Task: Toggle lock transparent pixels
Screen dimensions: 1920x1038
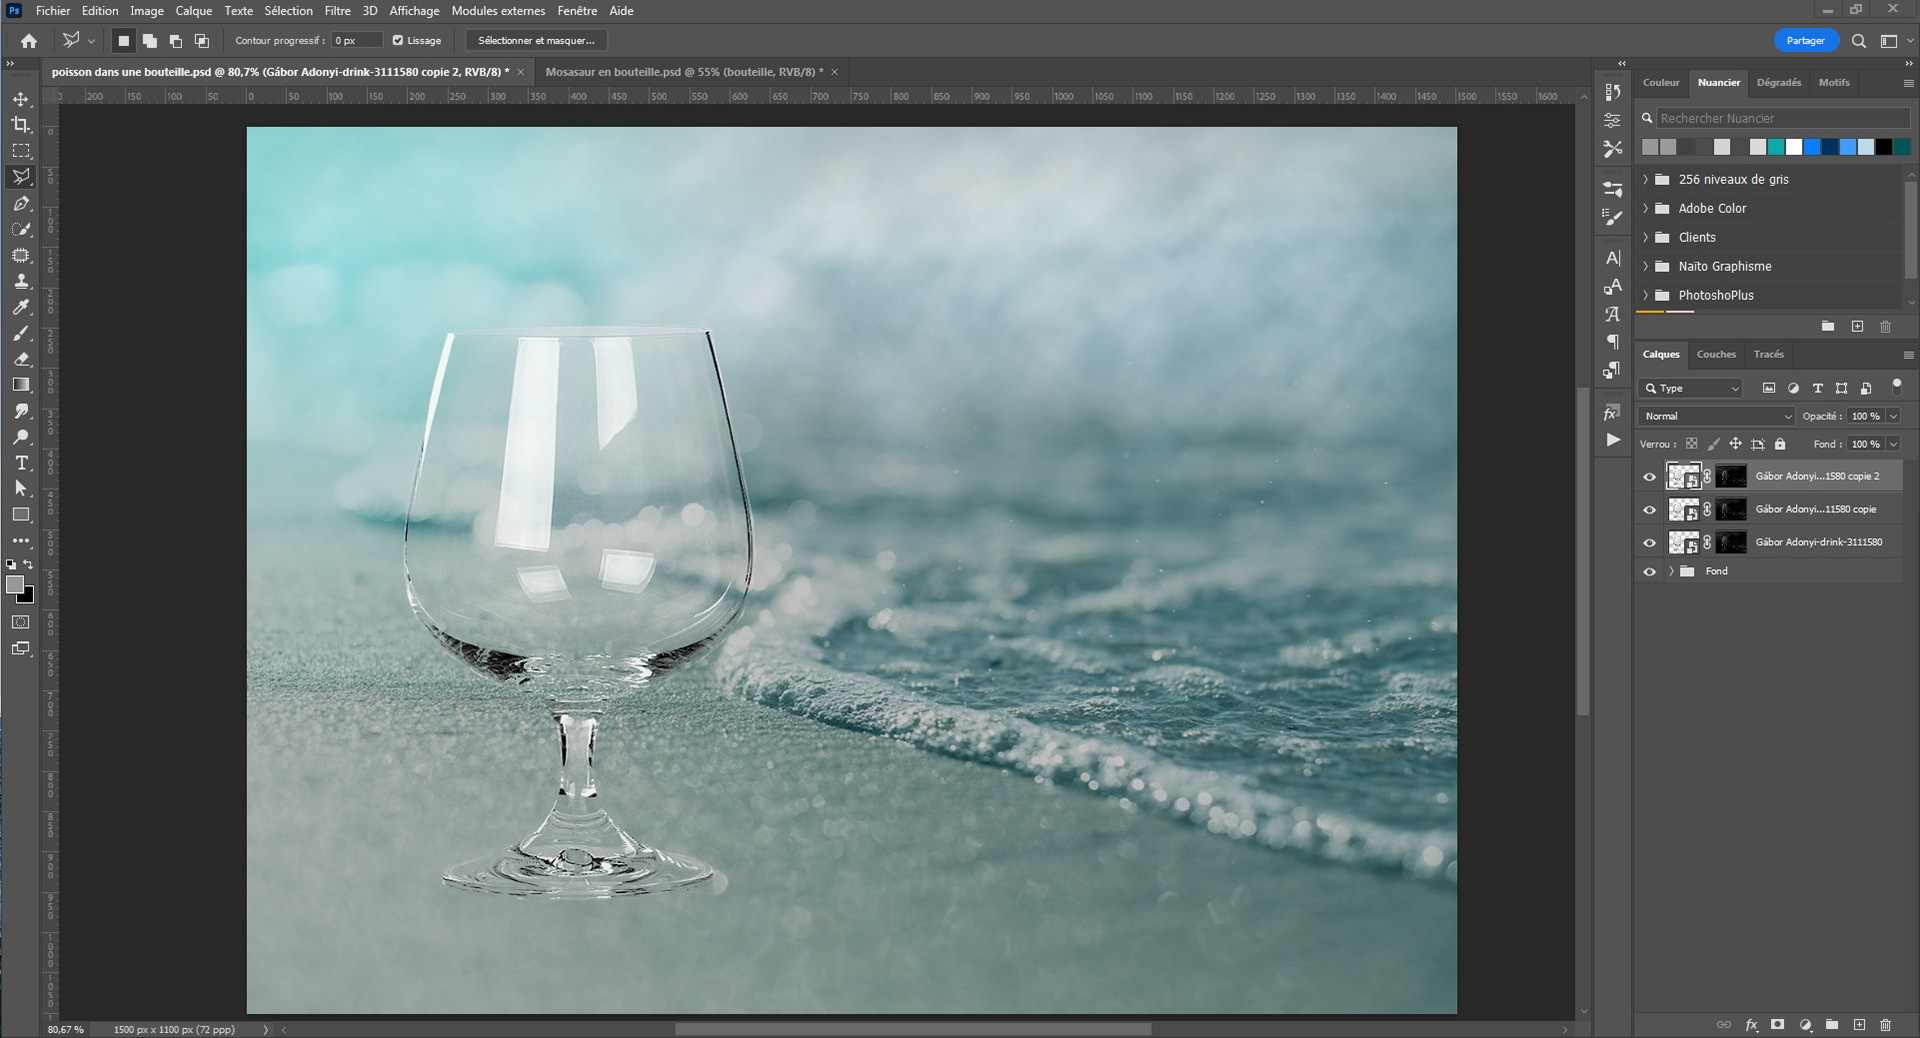Action: (1691, 444)
